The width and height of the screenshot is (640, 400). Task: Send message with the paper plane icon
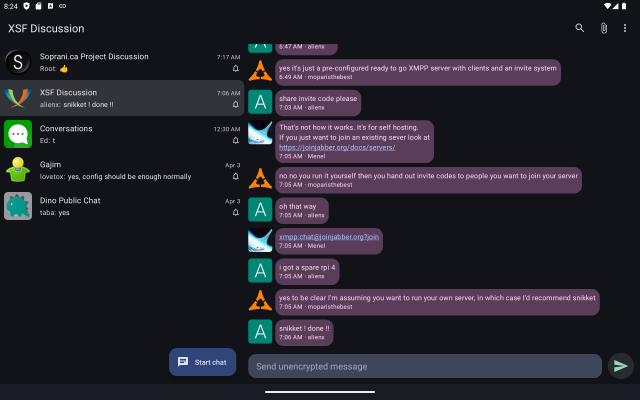[621, 366]
